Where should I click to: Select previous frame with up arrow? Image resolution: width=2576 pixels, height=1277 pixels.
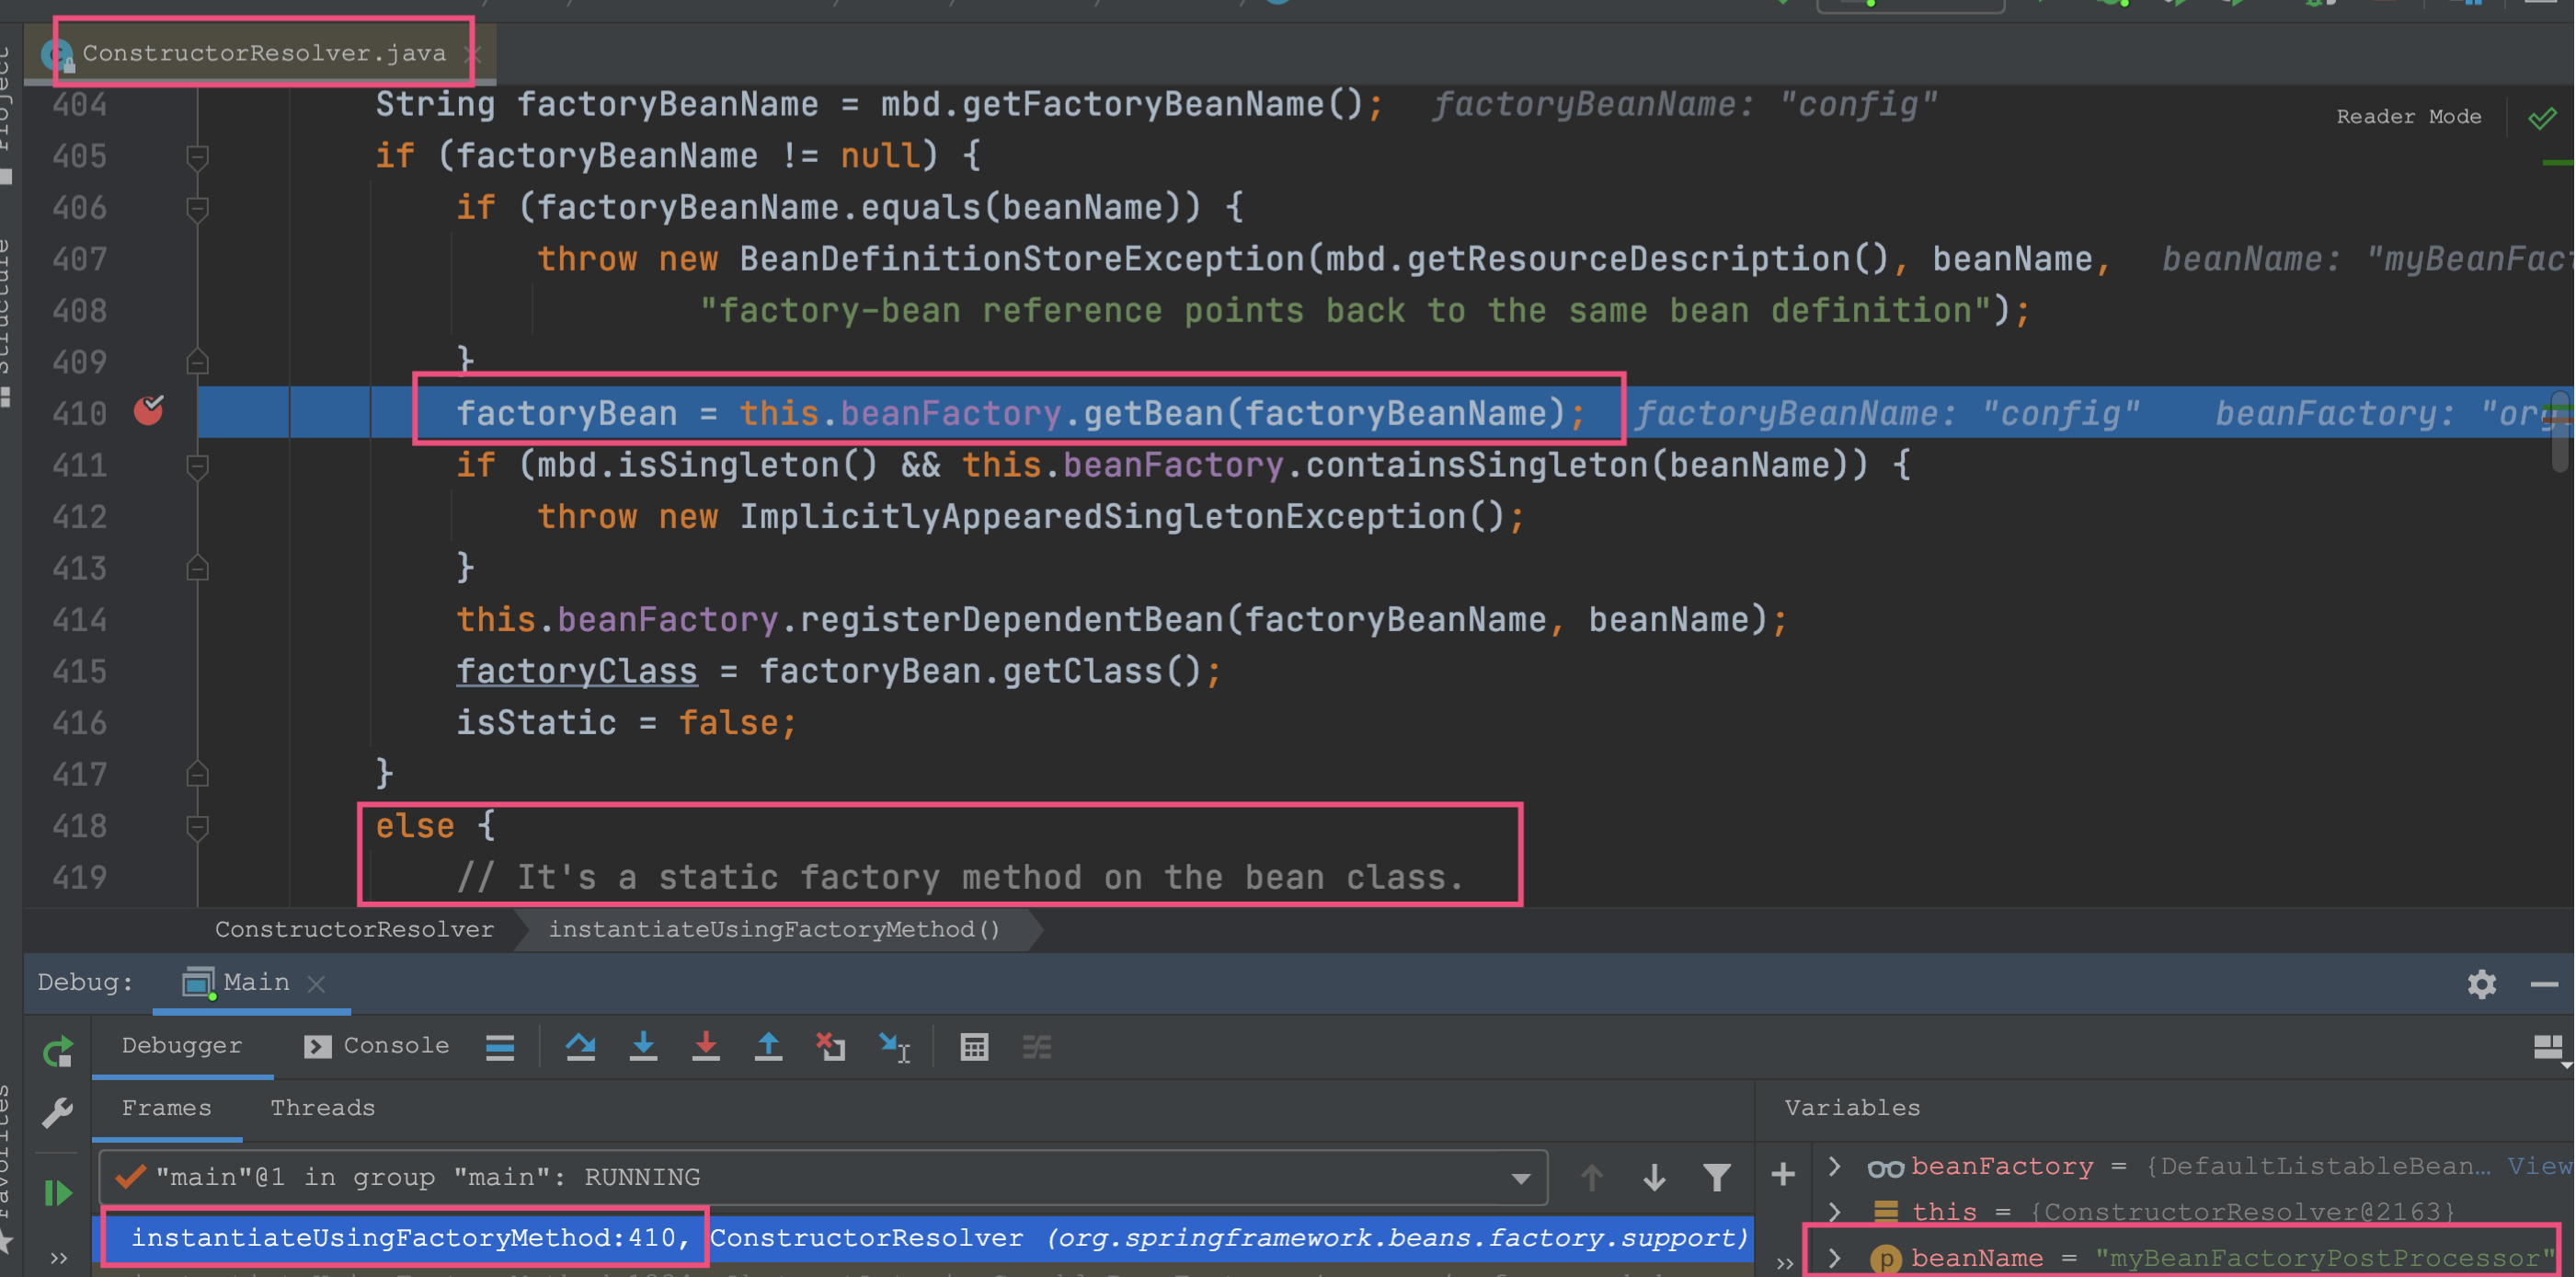click(1592, 1177)
